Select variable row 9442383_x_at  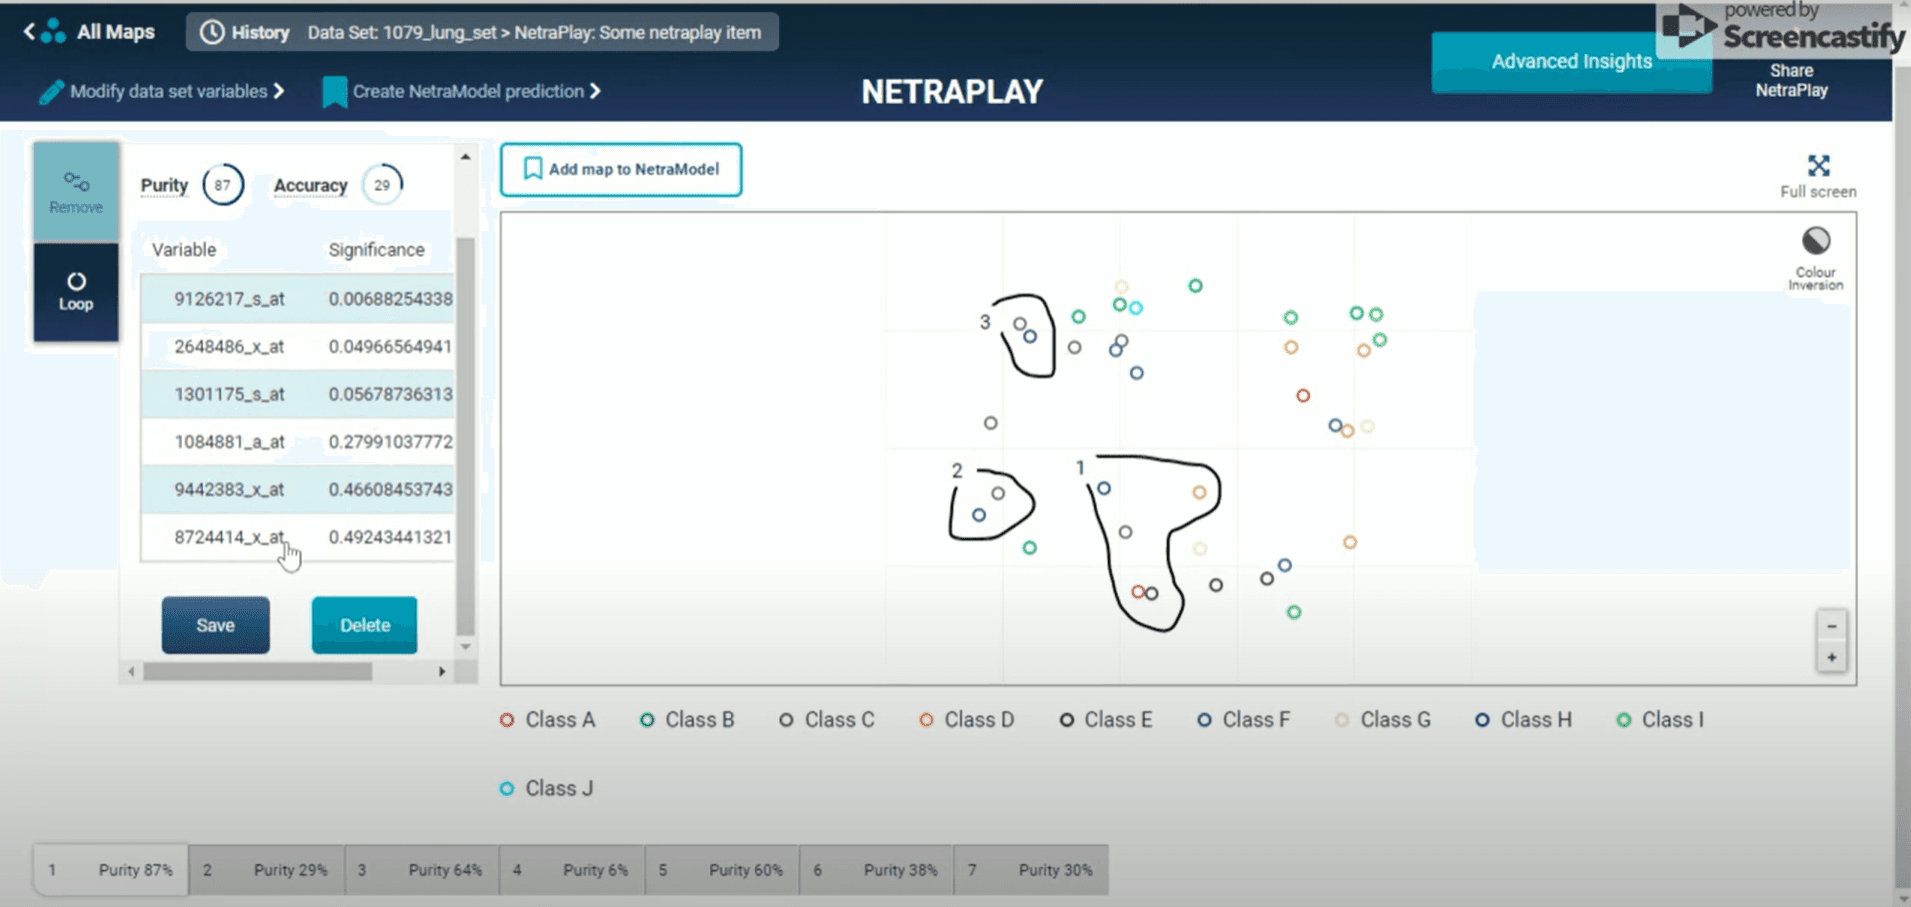(298, 490)
